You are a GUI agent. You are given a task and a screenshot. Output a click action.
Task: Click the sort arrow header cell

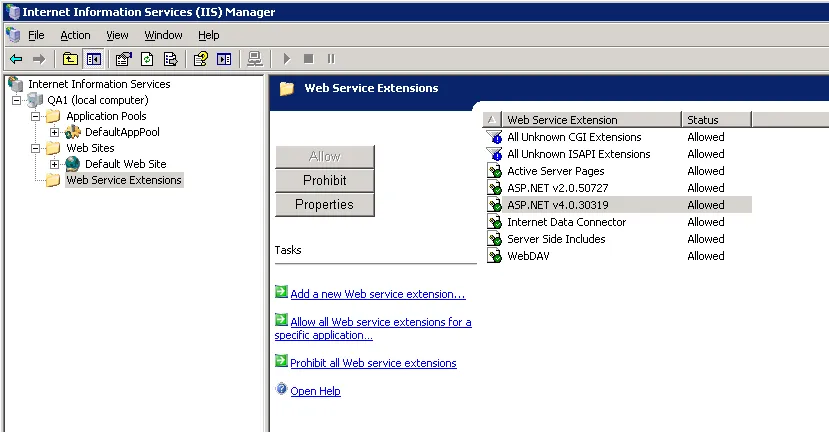pyautogui.click(x=492, y=120)
